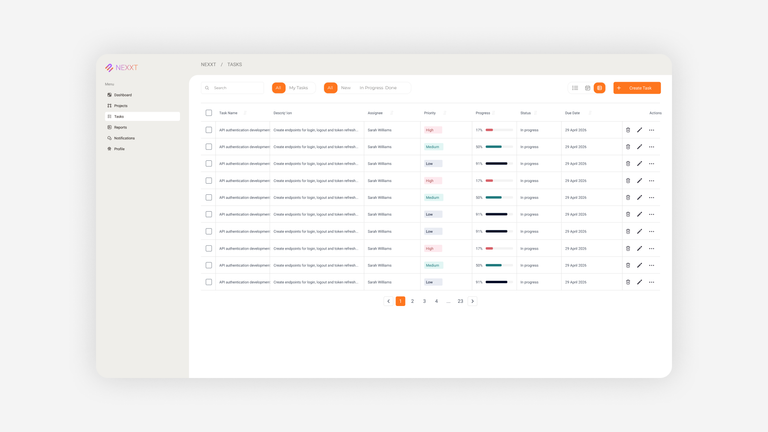Edit the second task using pencil icon
Image resolution: width=768 pixels, height=432 pixels.
click(639, 147)
